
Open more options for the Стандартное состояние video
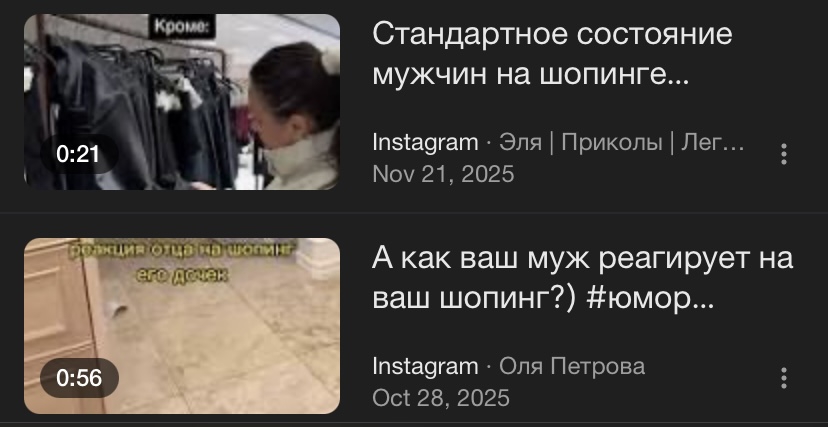(784, 154)
